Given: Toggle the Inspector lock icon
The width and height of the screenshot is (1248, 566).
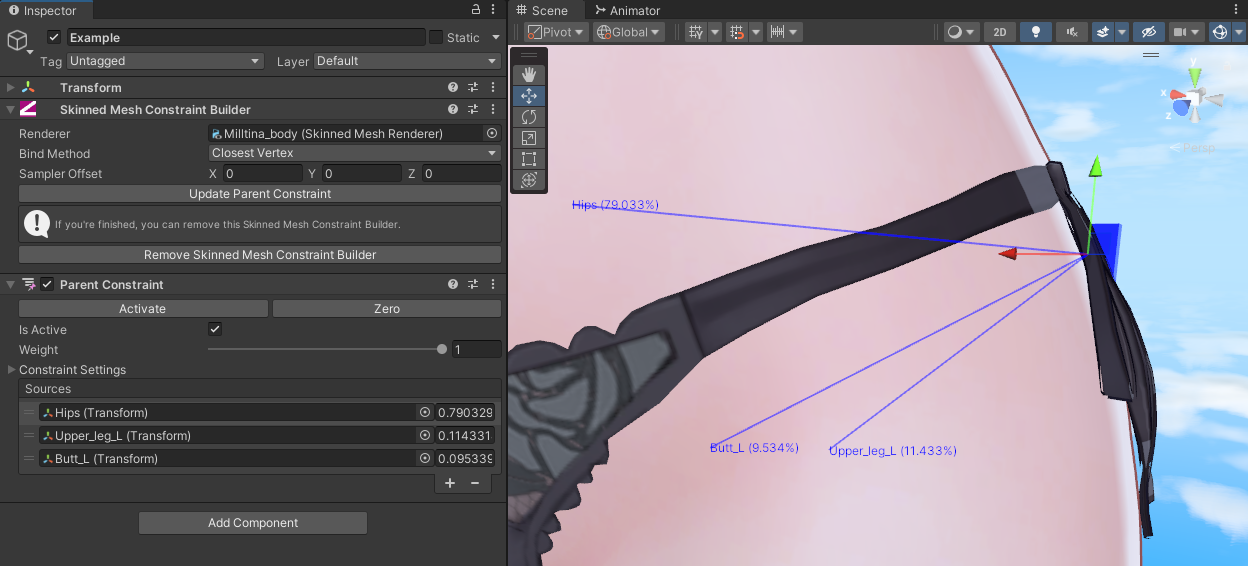Looking at the screenshot, I should coord(477,10).
